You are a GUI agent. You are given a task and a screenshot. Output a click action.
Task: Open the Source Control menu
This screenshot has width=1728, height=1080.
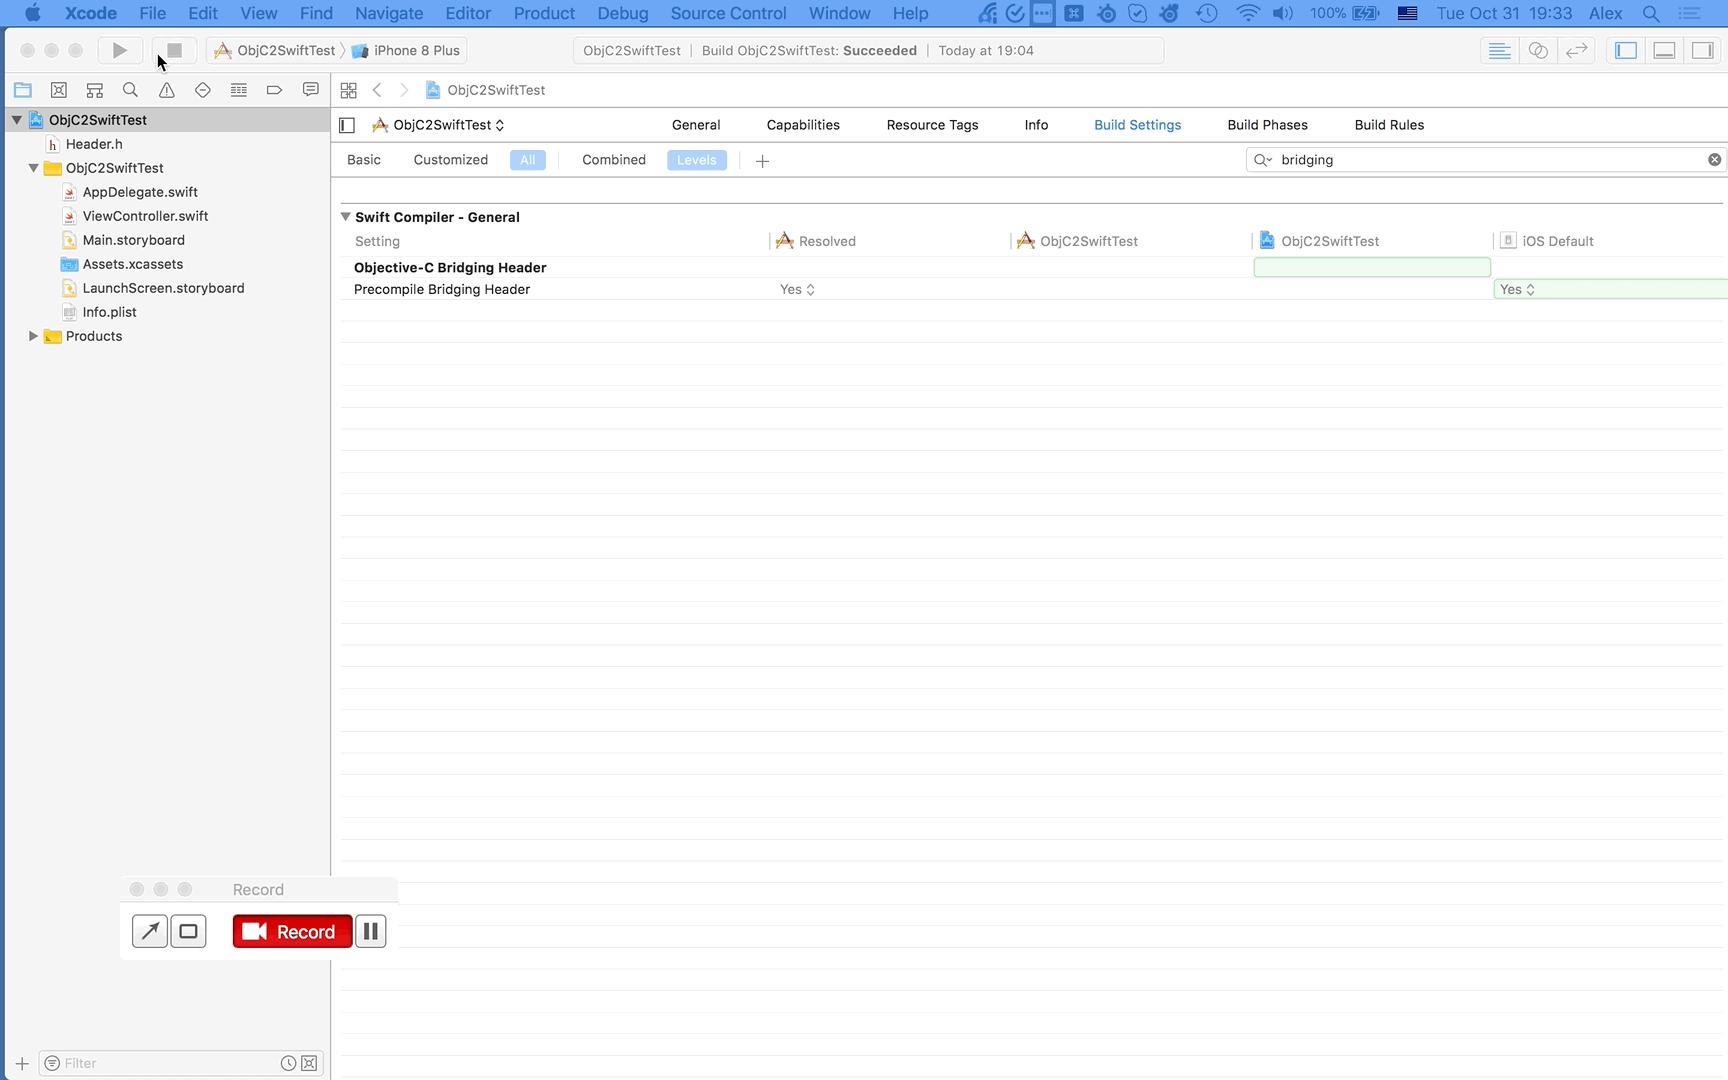pos(728,13)
